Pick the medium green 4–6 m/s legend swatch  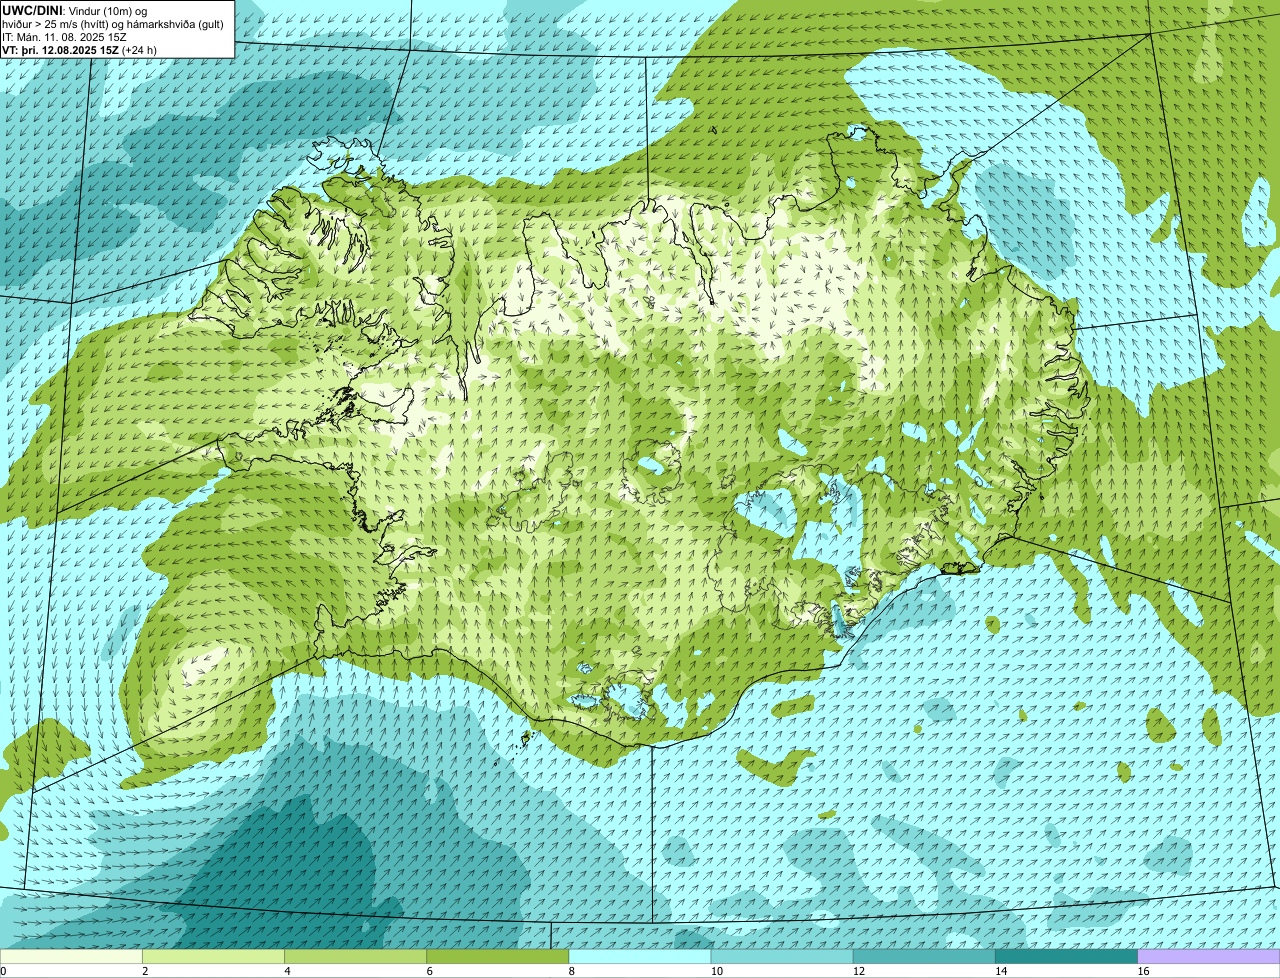tap(355, 957)
